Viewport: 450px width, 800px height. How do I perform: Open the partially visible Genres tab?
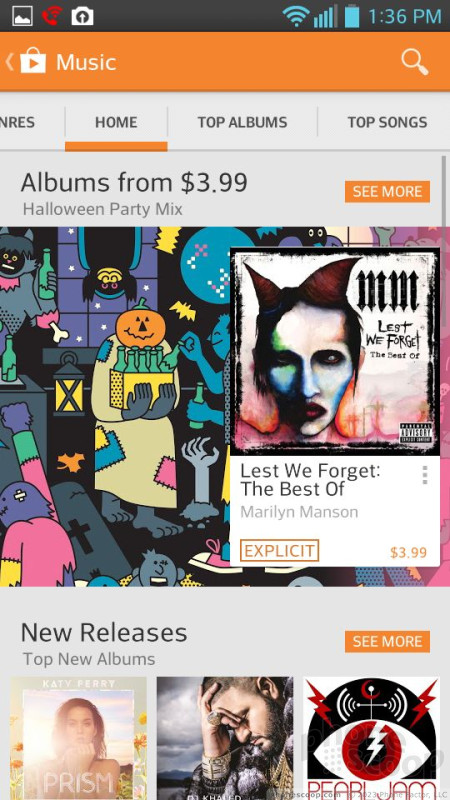17,122
